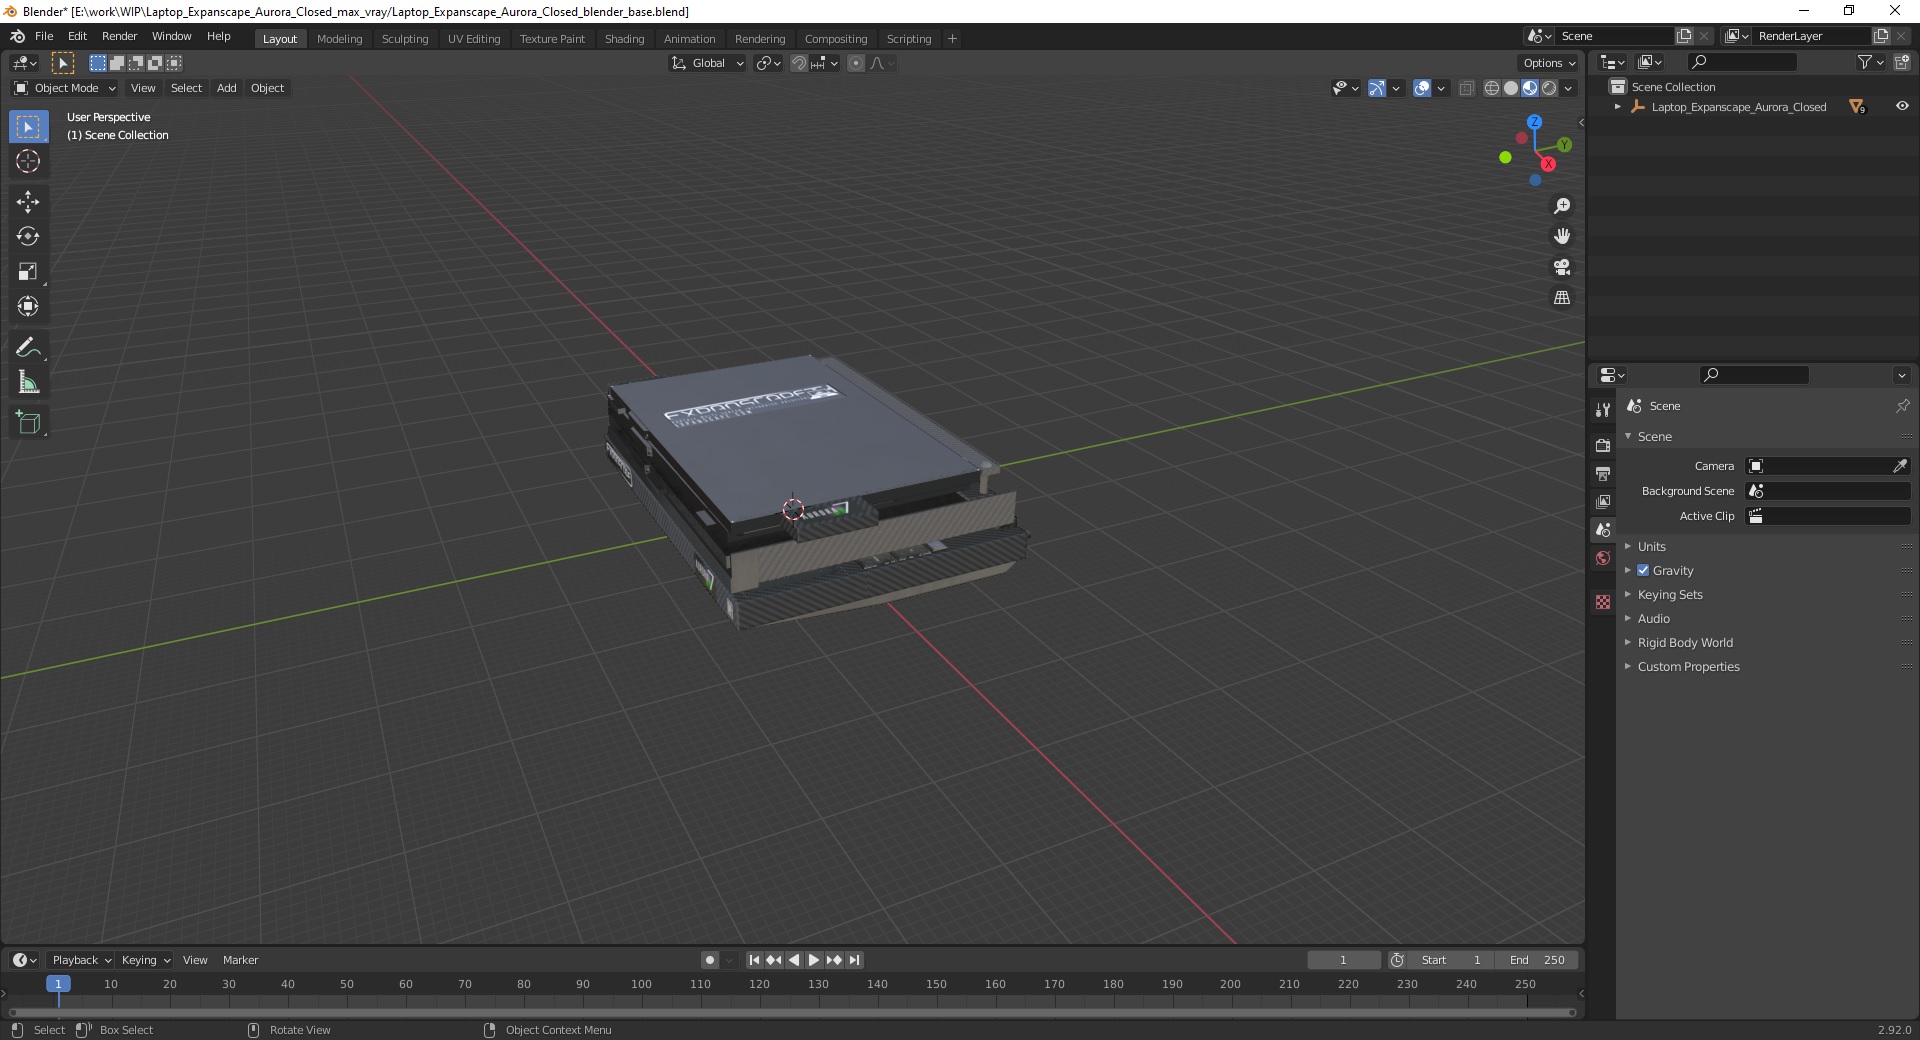Toggle auto keying record button
Image resolution: width=1920 pixels, height=1040 pixels.
[x=710, y=960]
